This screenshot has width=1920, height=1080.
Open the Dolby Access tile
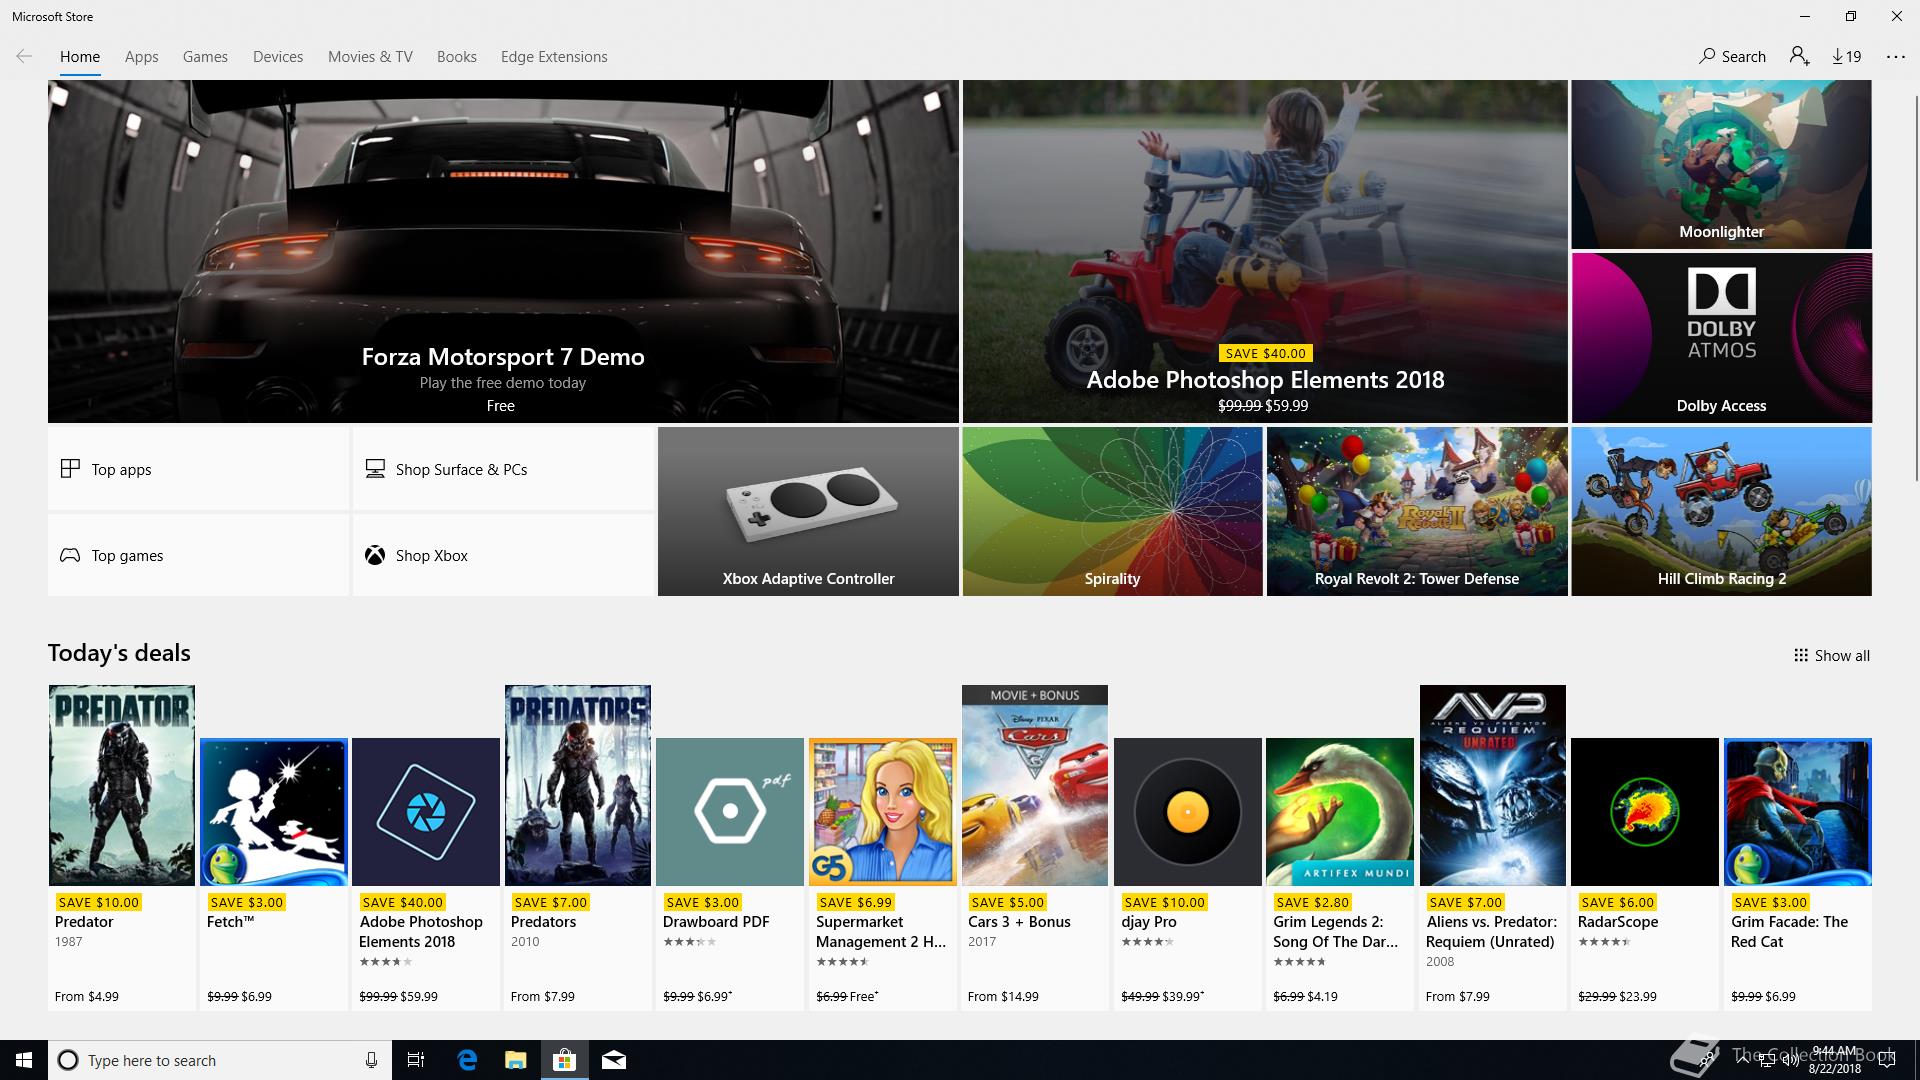(x=1721, y=338)
